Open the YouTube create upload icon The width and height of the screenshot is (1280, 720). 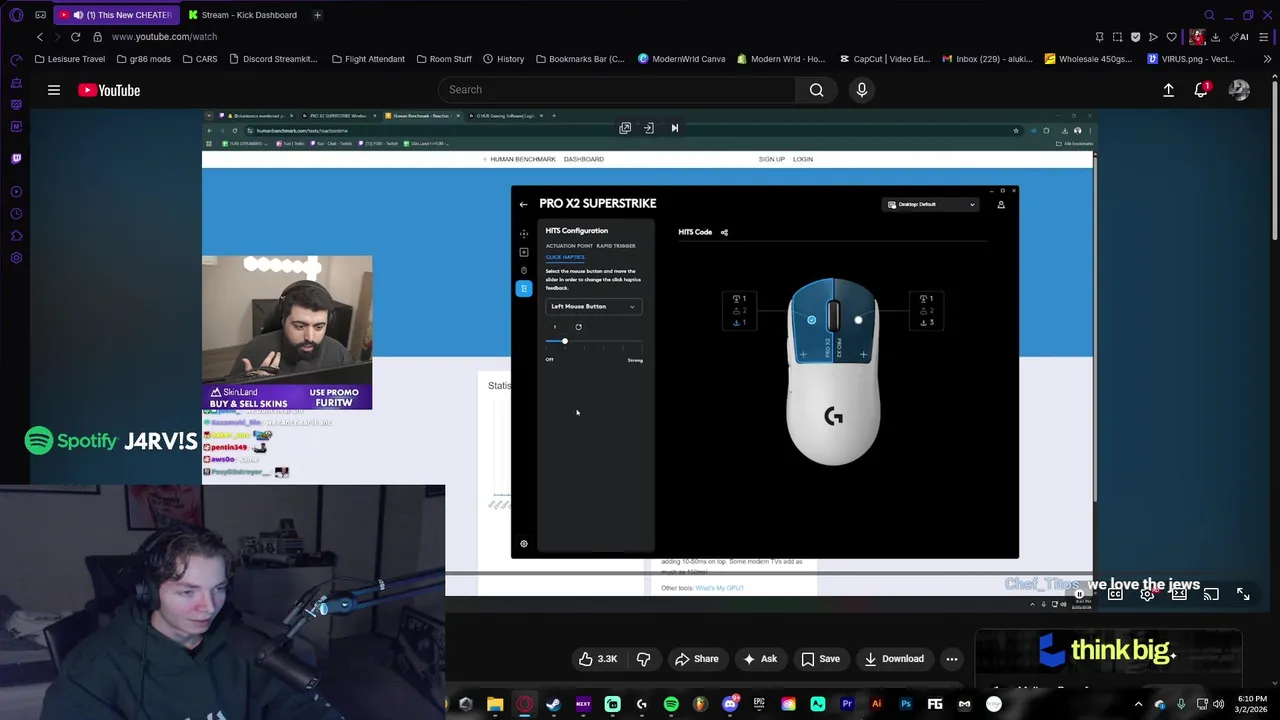(1168, 90)
